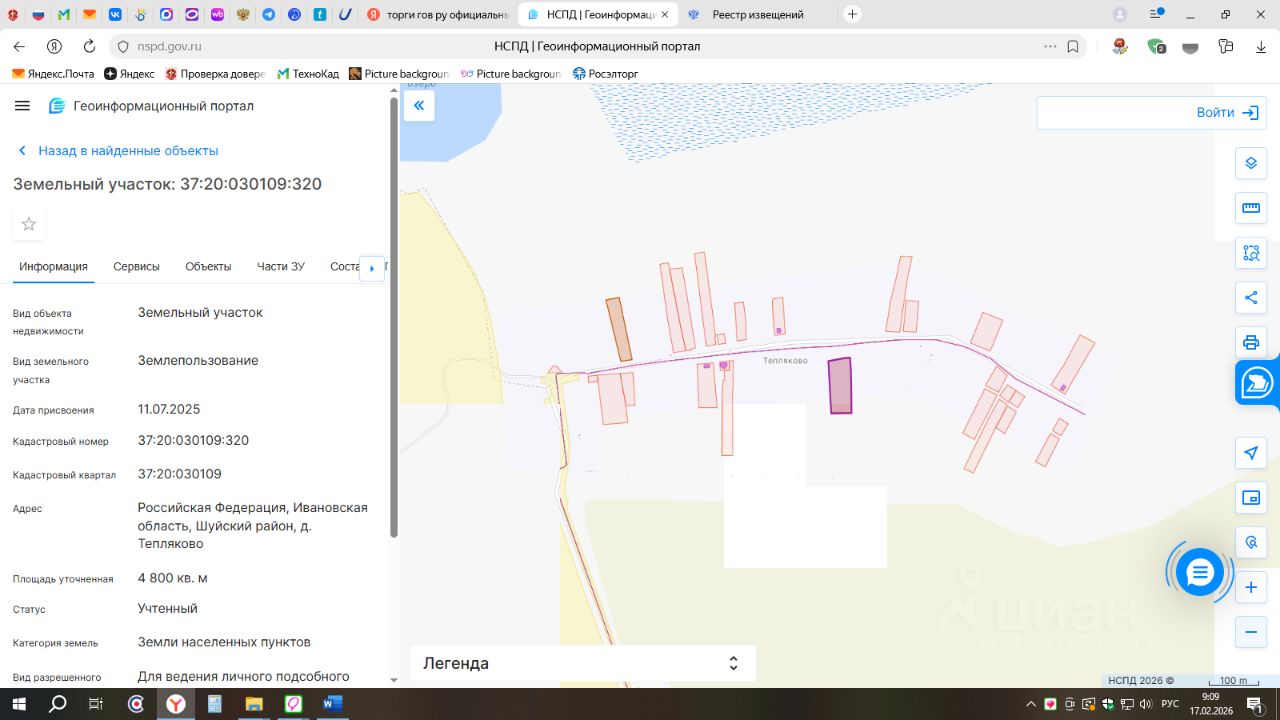Viewport: 1280px width, 720px height.
Task: Open the blue side-panel assistant widget
Action: coord(1258,383)
